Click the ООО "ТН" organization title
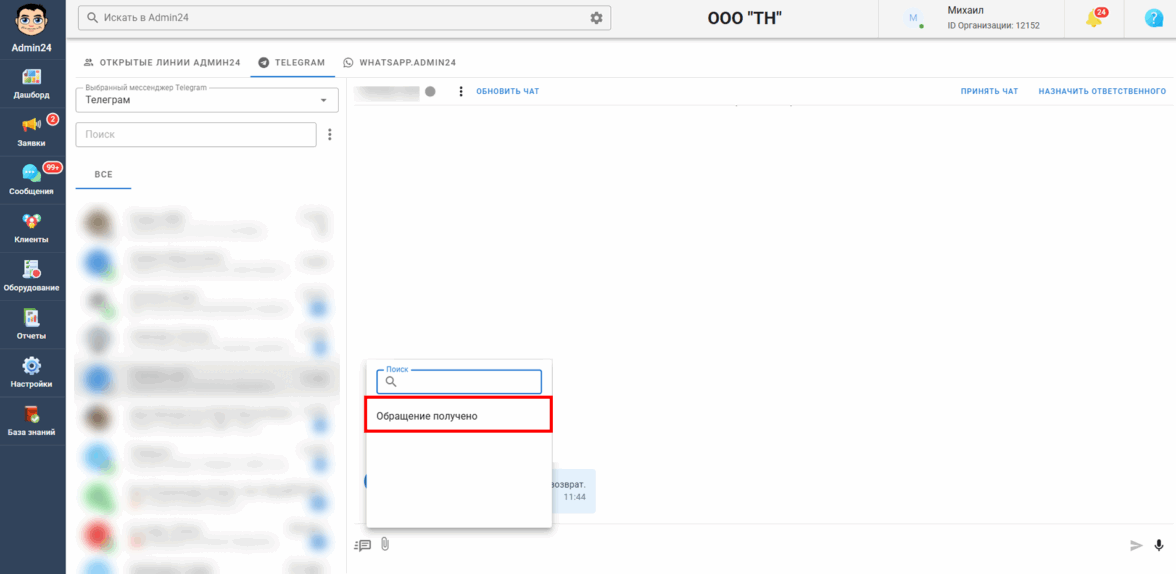 coord(745,19)
